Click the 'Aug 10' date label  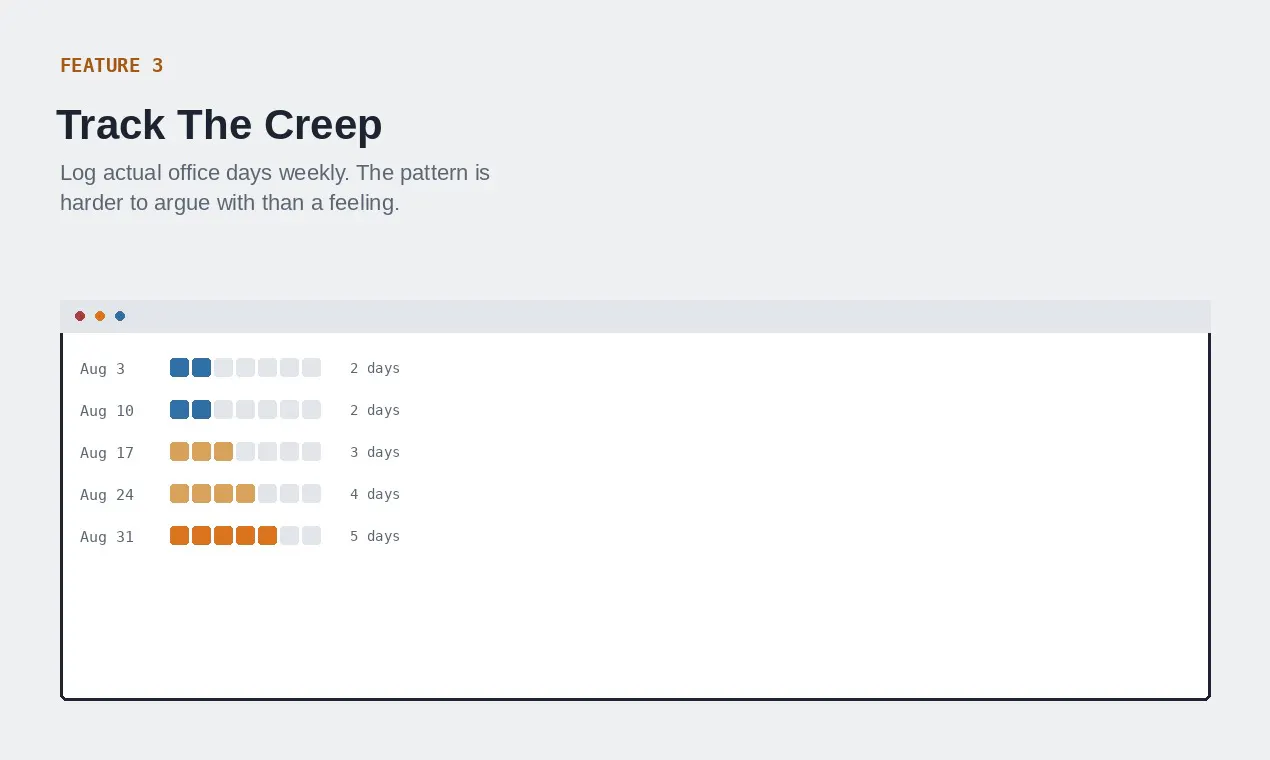[x=107, y=411]
